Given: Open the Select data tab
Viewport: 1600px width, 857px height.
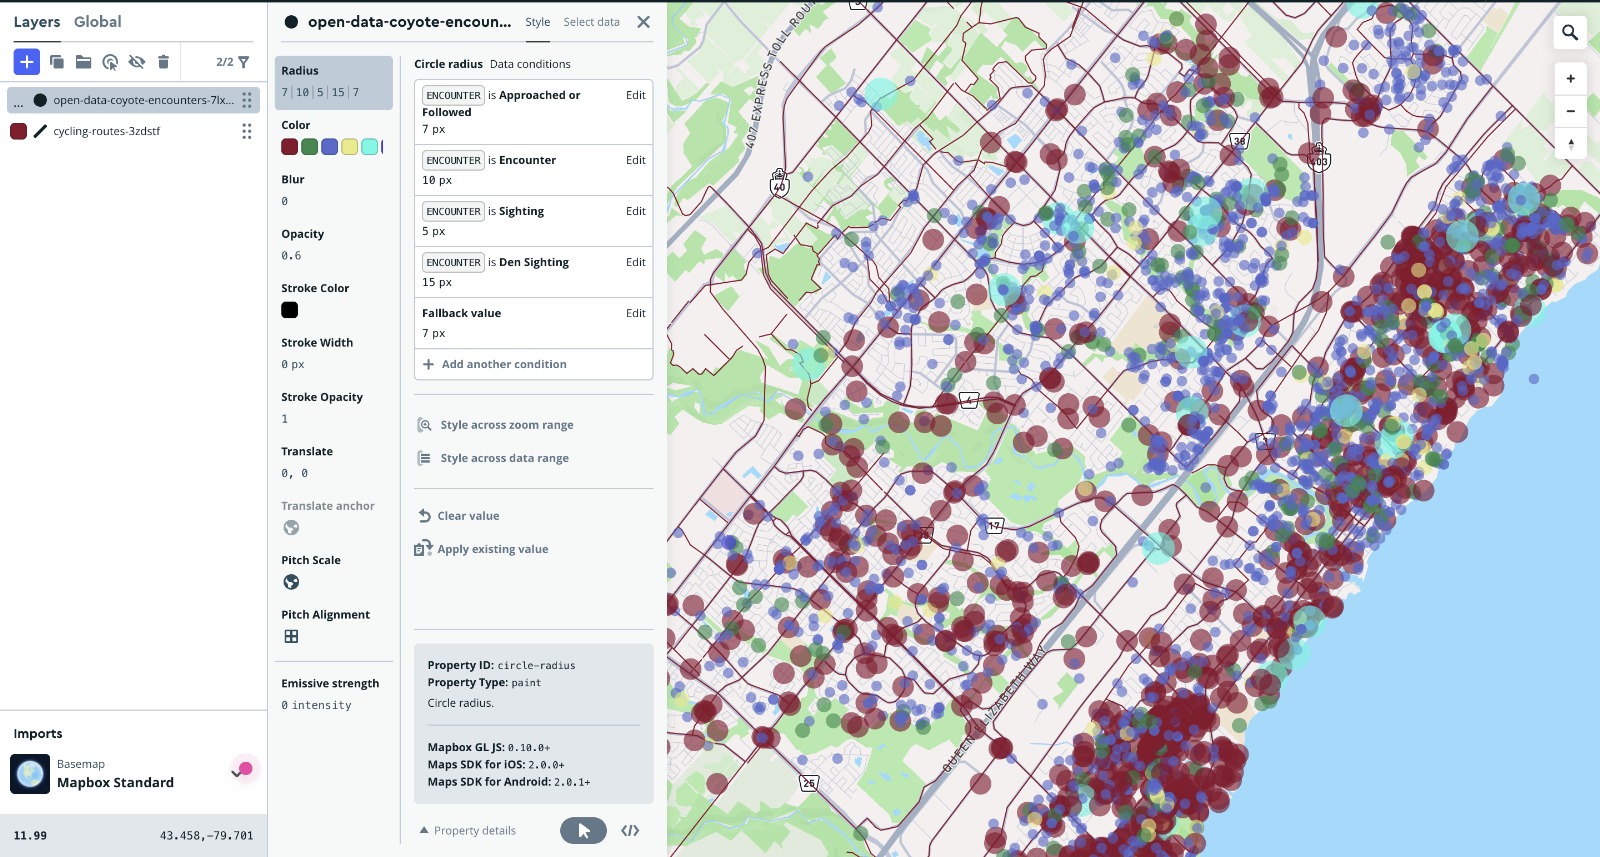Looking at the screenshot, I should 591,22.
